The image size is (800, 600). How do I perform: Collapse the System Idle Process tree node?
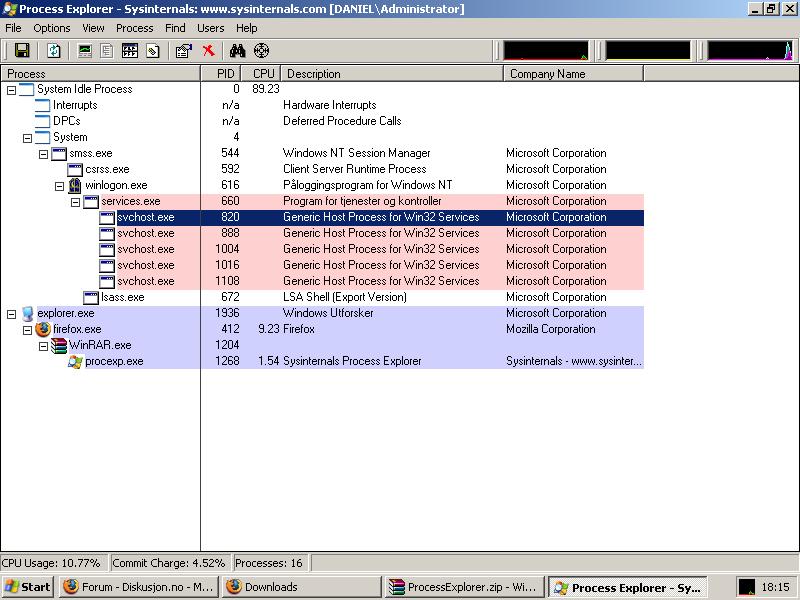click(x=11, y=90)
